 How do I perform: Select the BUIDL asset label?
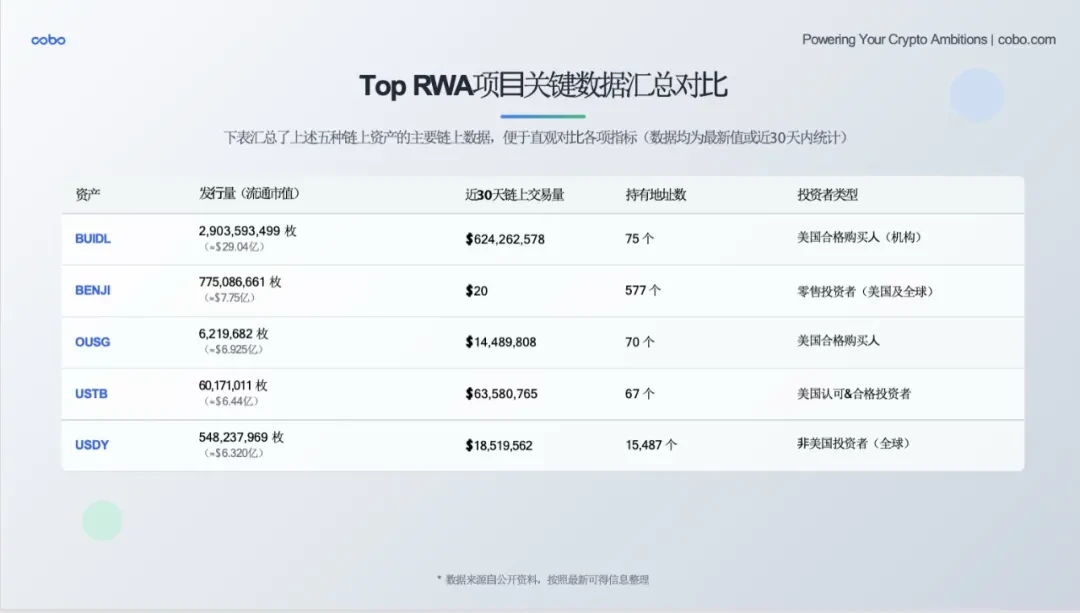(91, 239)
